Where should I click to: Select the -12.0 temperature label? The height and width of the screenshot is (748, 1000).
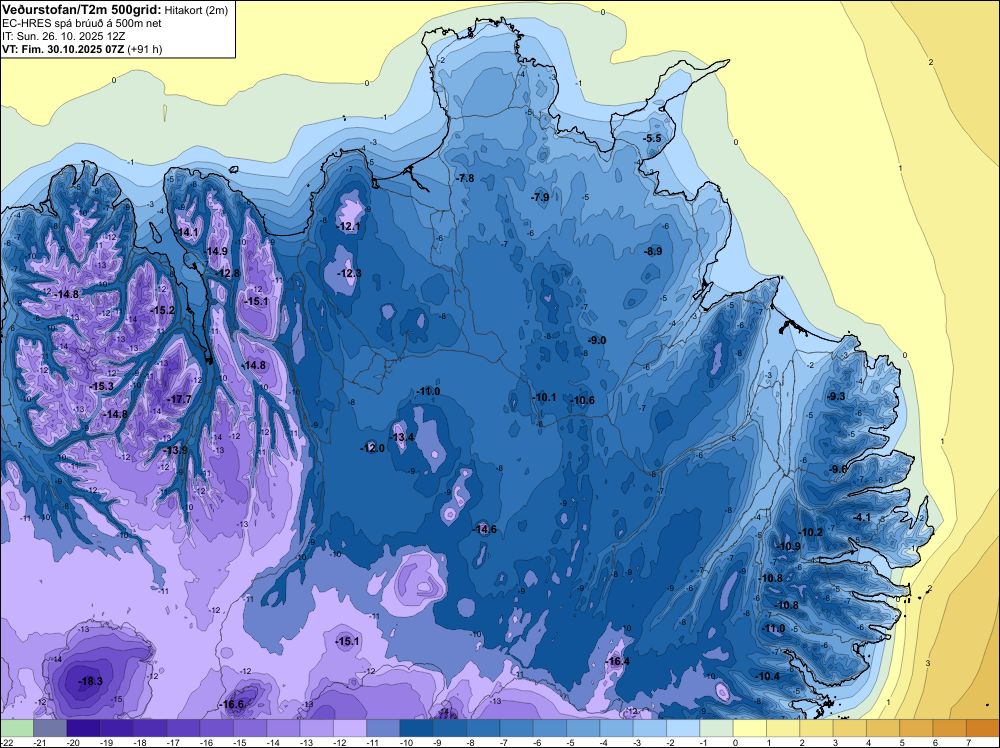[372, 448]
